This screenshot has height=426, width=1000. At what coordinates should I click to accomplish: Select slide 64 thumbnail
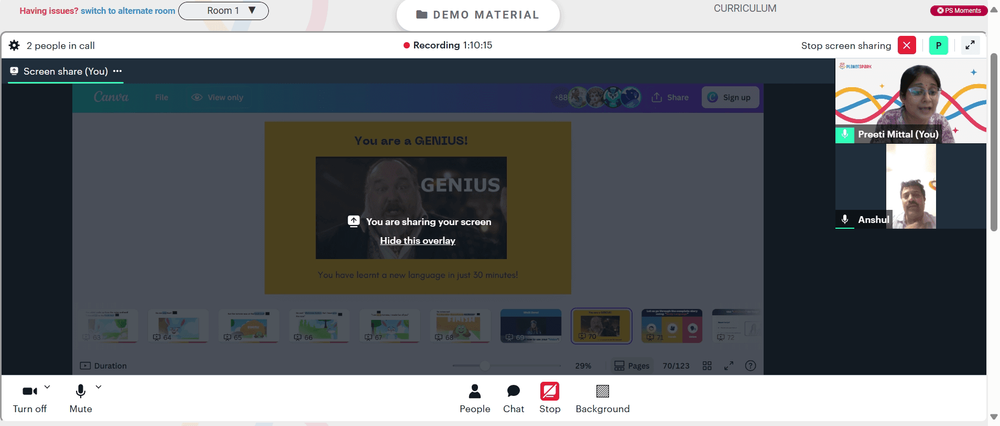(x=178, y=326)
